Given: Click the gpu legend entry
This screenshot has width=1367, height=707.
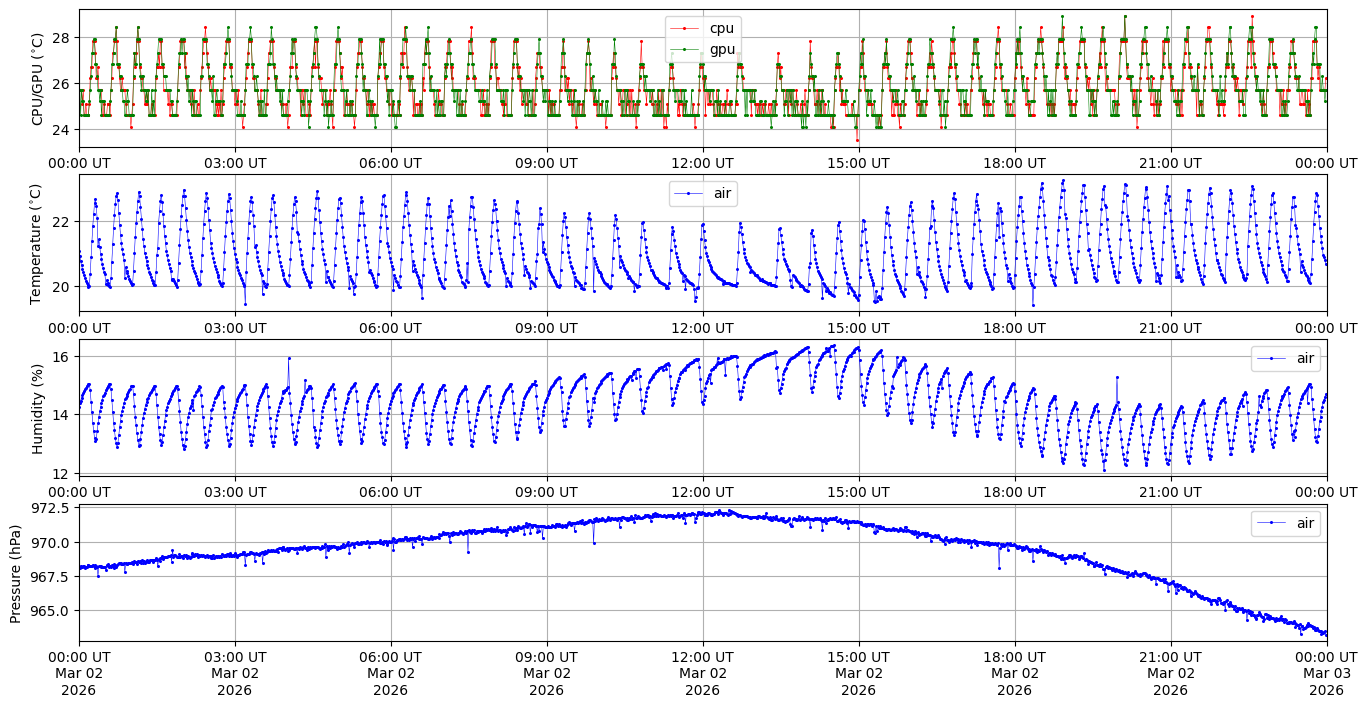Looking at the screenshot, I should point(720,49).
